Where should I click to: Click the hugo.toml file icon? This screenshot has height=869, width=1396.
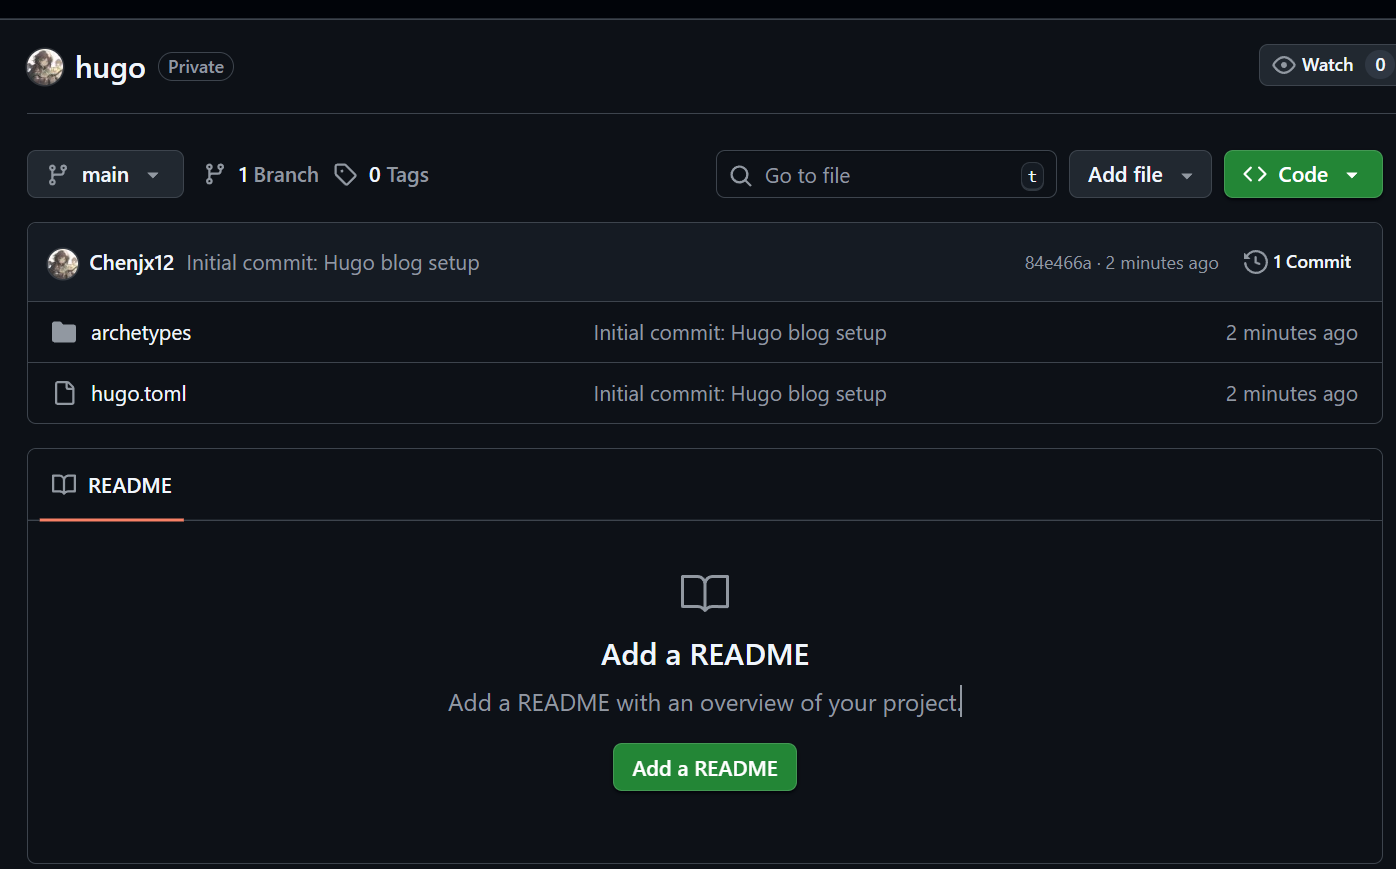point(64,393)
